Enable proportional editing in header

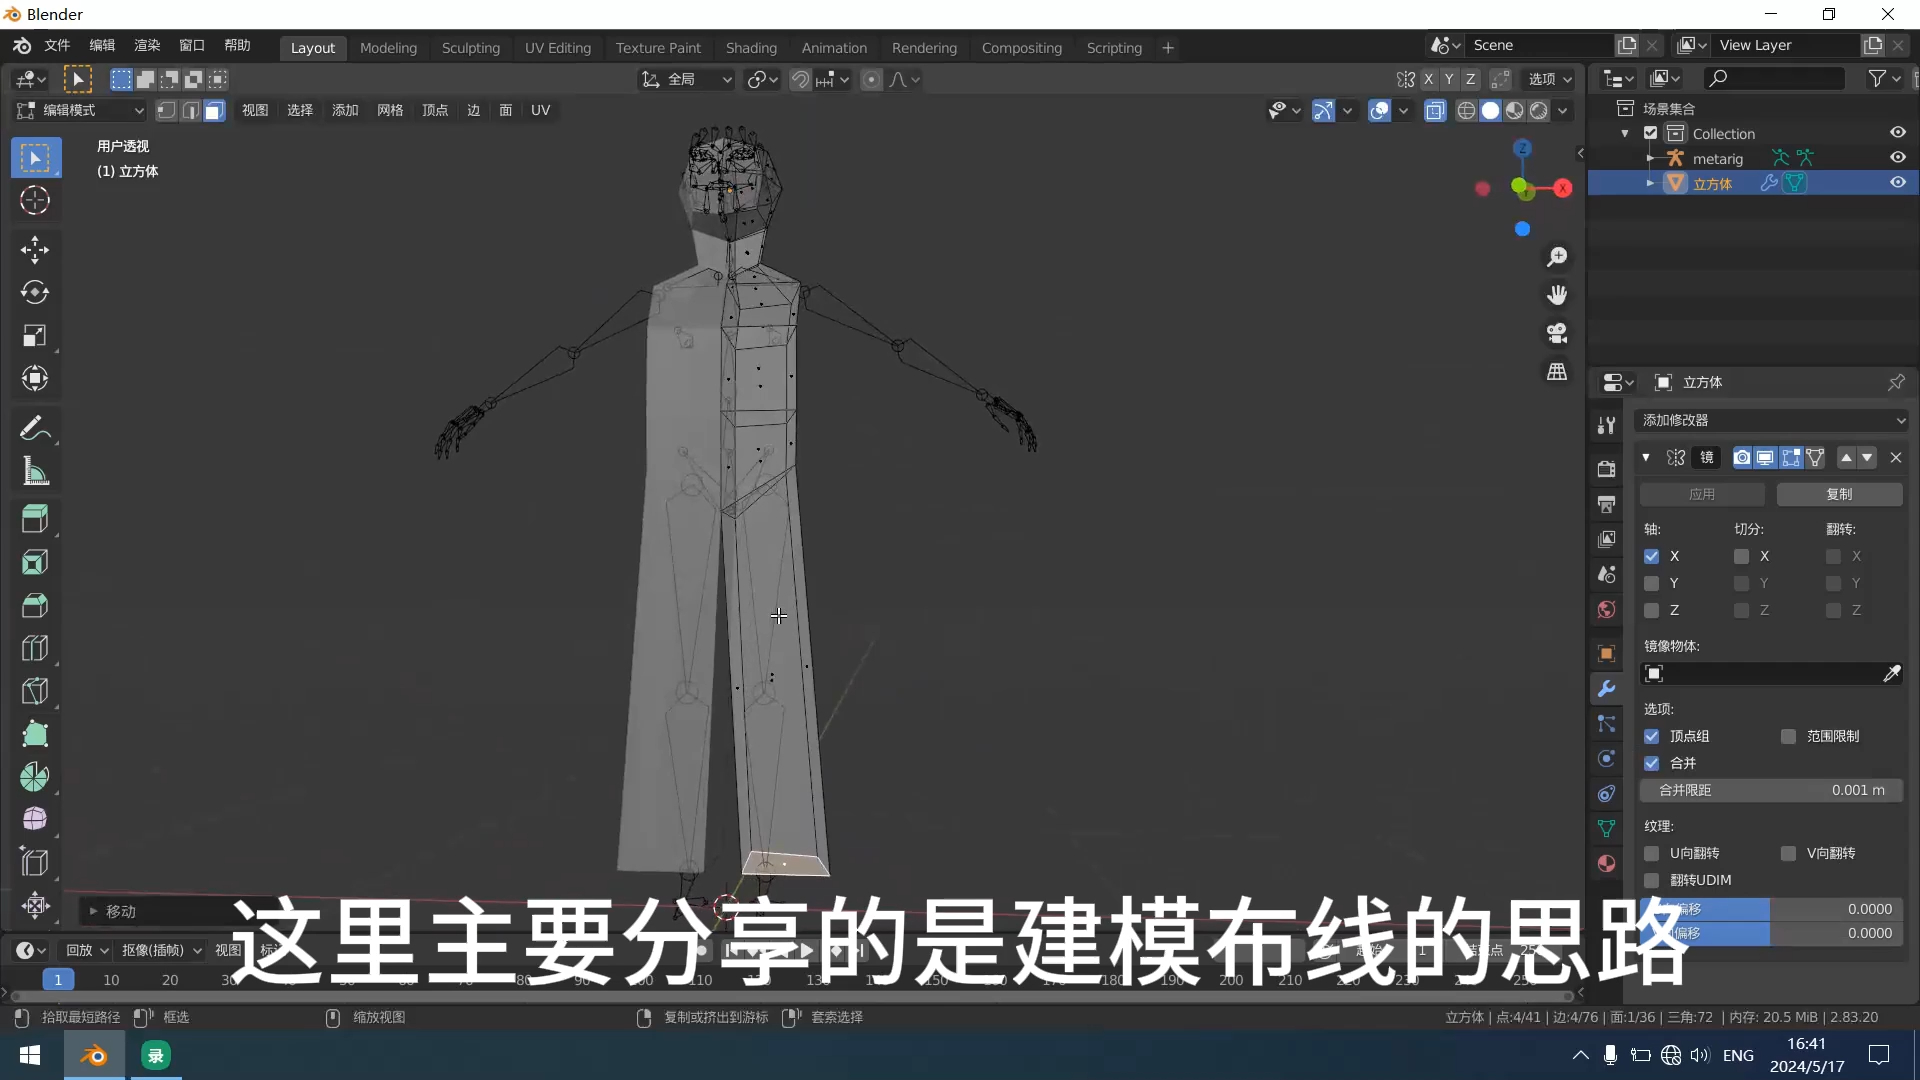click(x=872, y=79)
